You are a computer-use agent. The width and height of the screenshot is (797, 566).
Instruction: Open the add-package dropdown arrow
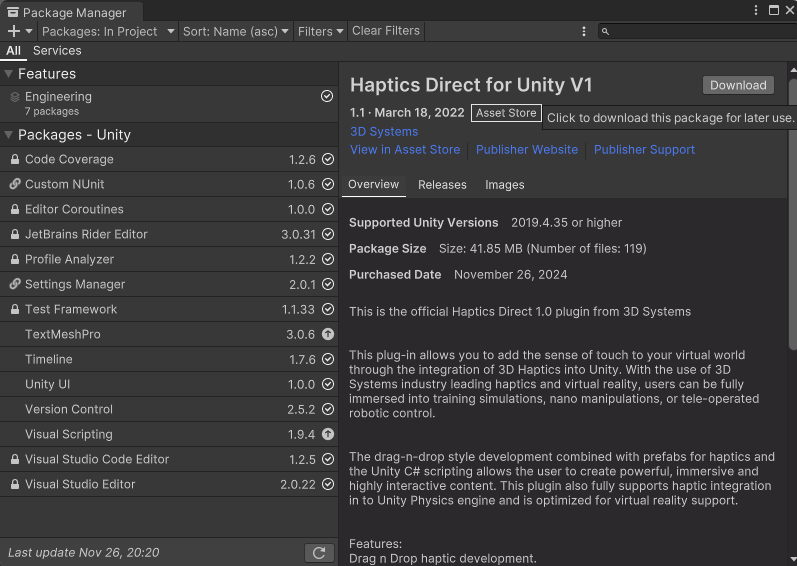pos(29,32)
